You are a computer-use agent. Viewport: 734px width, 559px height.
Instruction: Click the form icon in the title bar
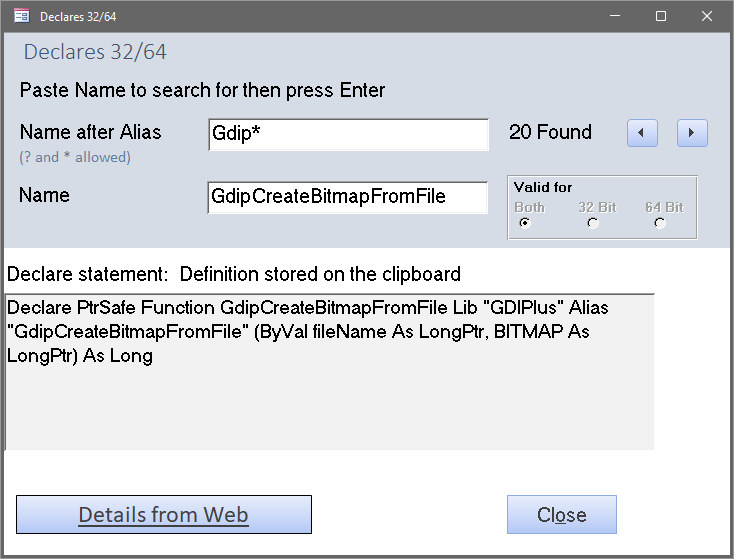click(x=22, y=16)
